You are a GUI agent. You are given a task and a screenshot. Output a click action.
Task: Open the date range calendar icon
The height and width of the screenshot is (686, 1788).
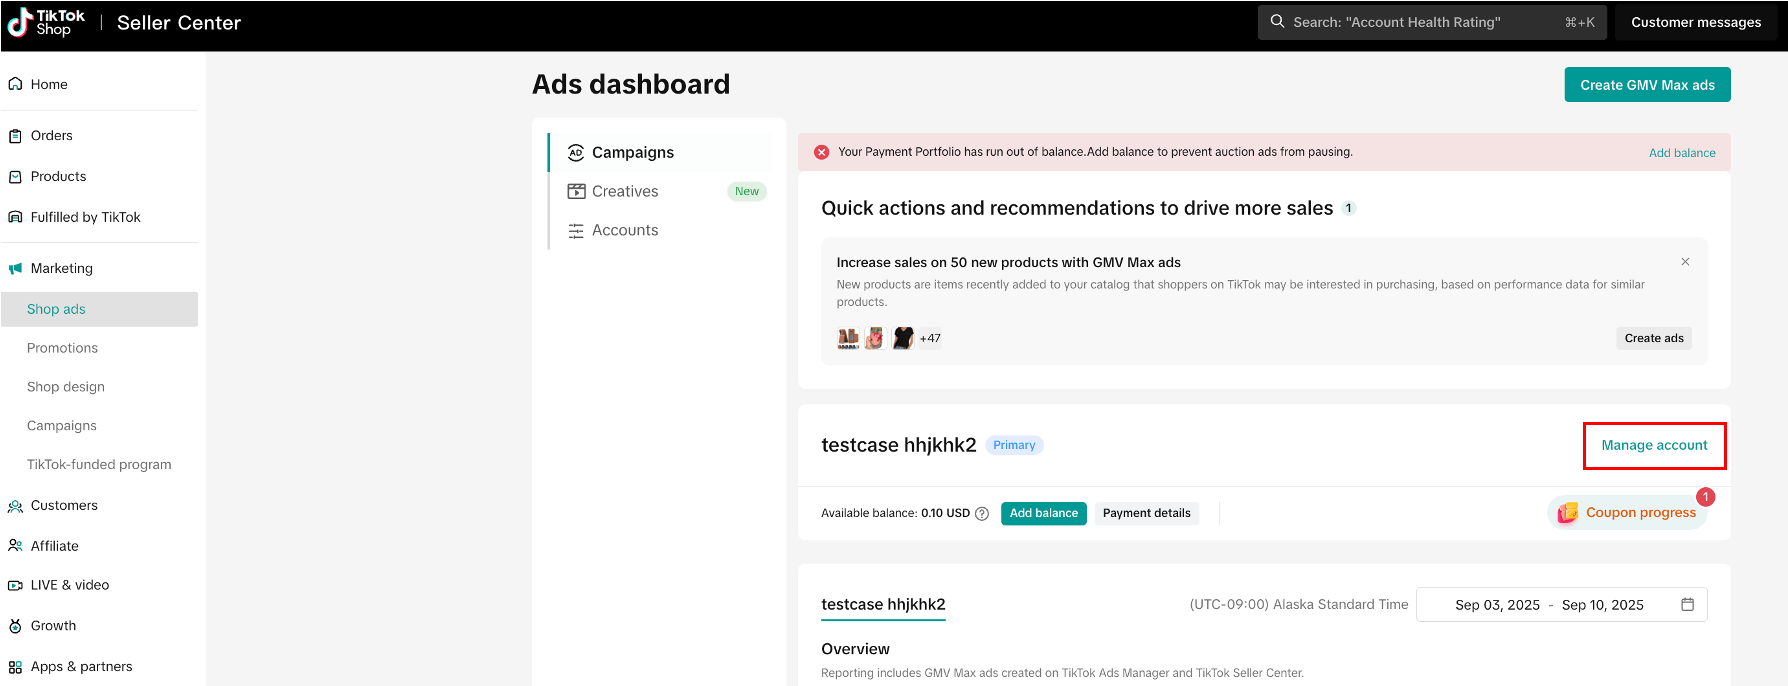[1687, 605]
